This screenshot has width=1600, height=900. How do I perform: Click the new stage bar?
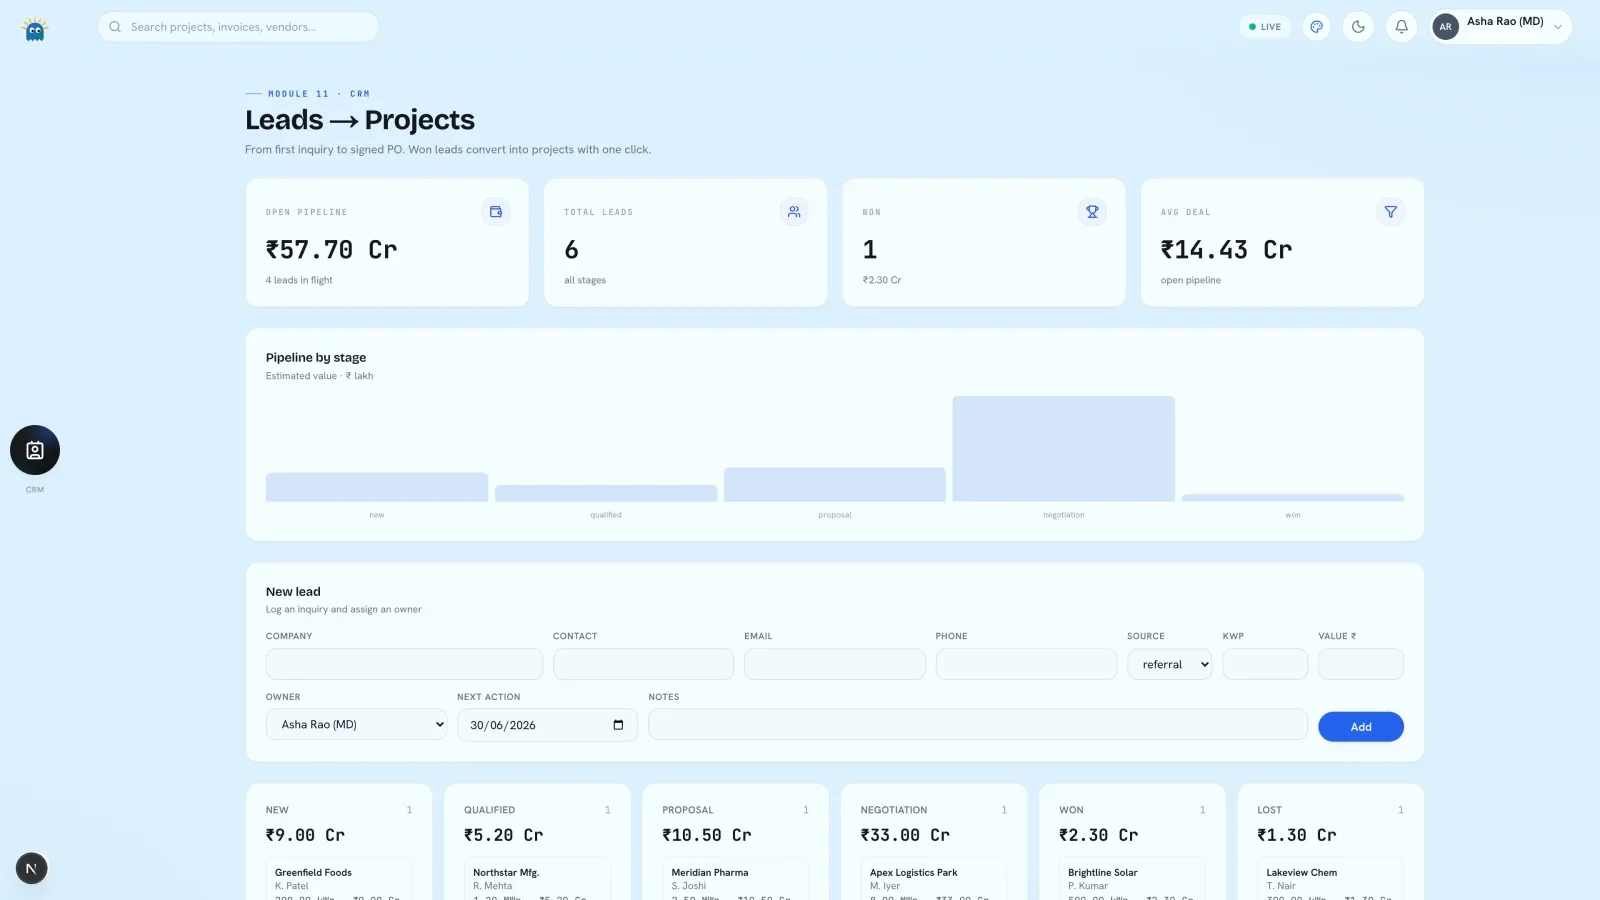coord(377,487)
